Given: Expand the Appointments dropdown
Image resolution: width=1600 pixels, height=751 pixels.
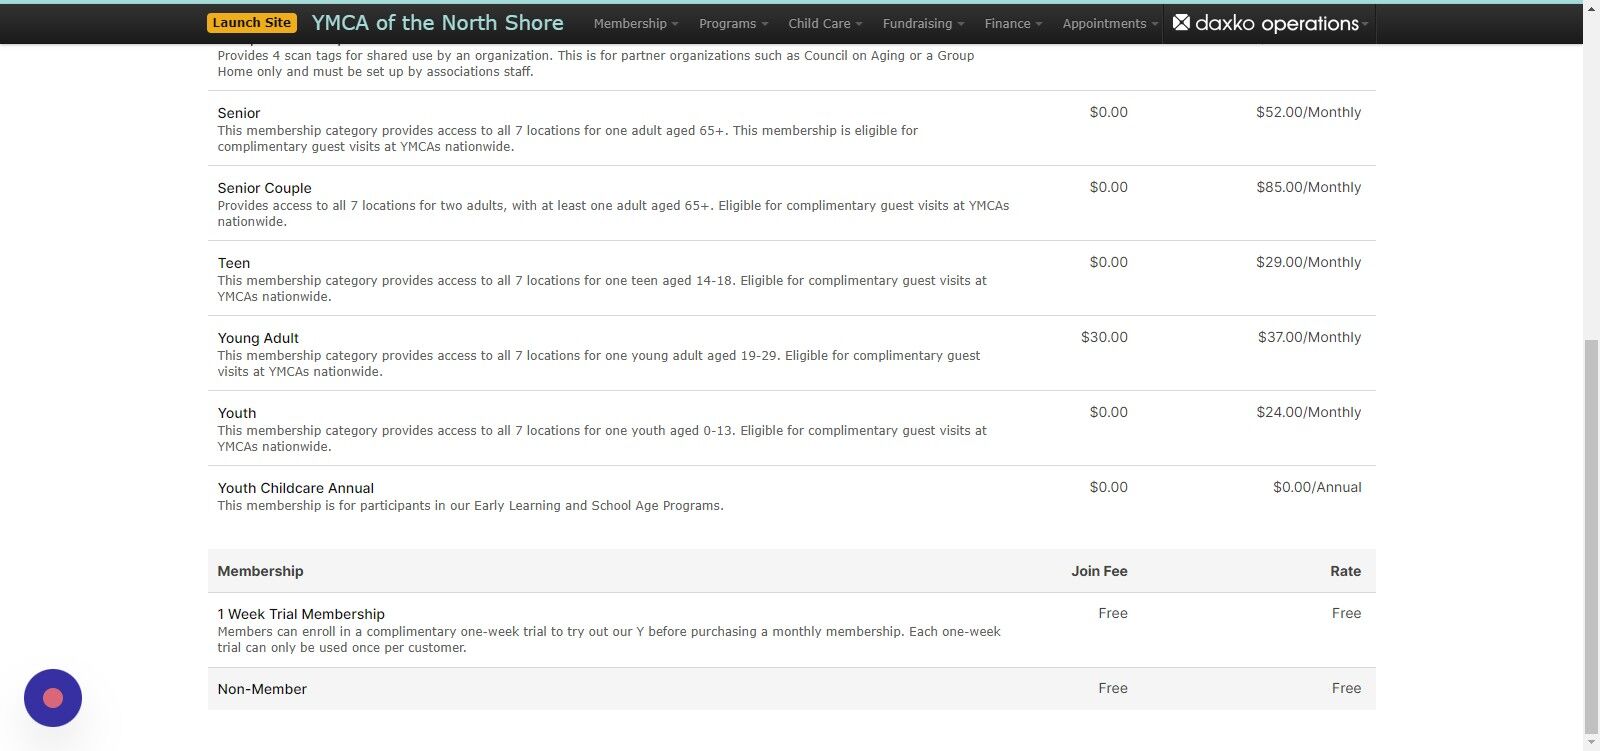Looking at the screenshot, I should 1111,24.
